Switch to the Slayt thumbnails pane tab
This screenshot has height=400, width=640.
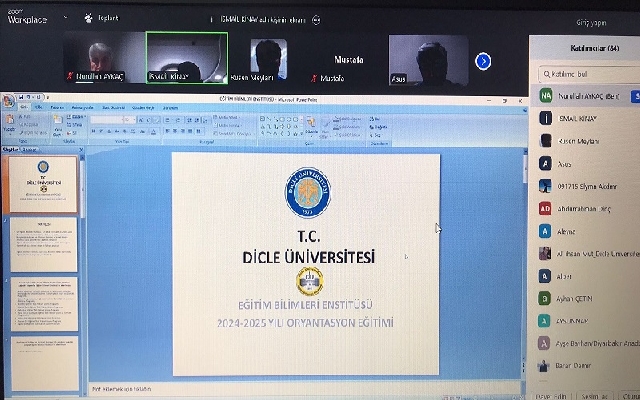coord(13,147)
